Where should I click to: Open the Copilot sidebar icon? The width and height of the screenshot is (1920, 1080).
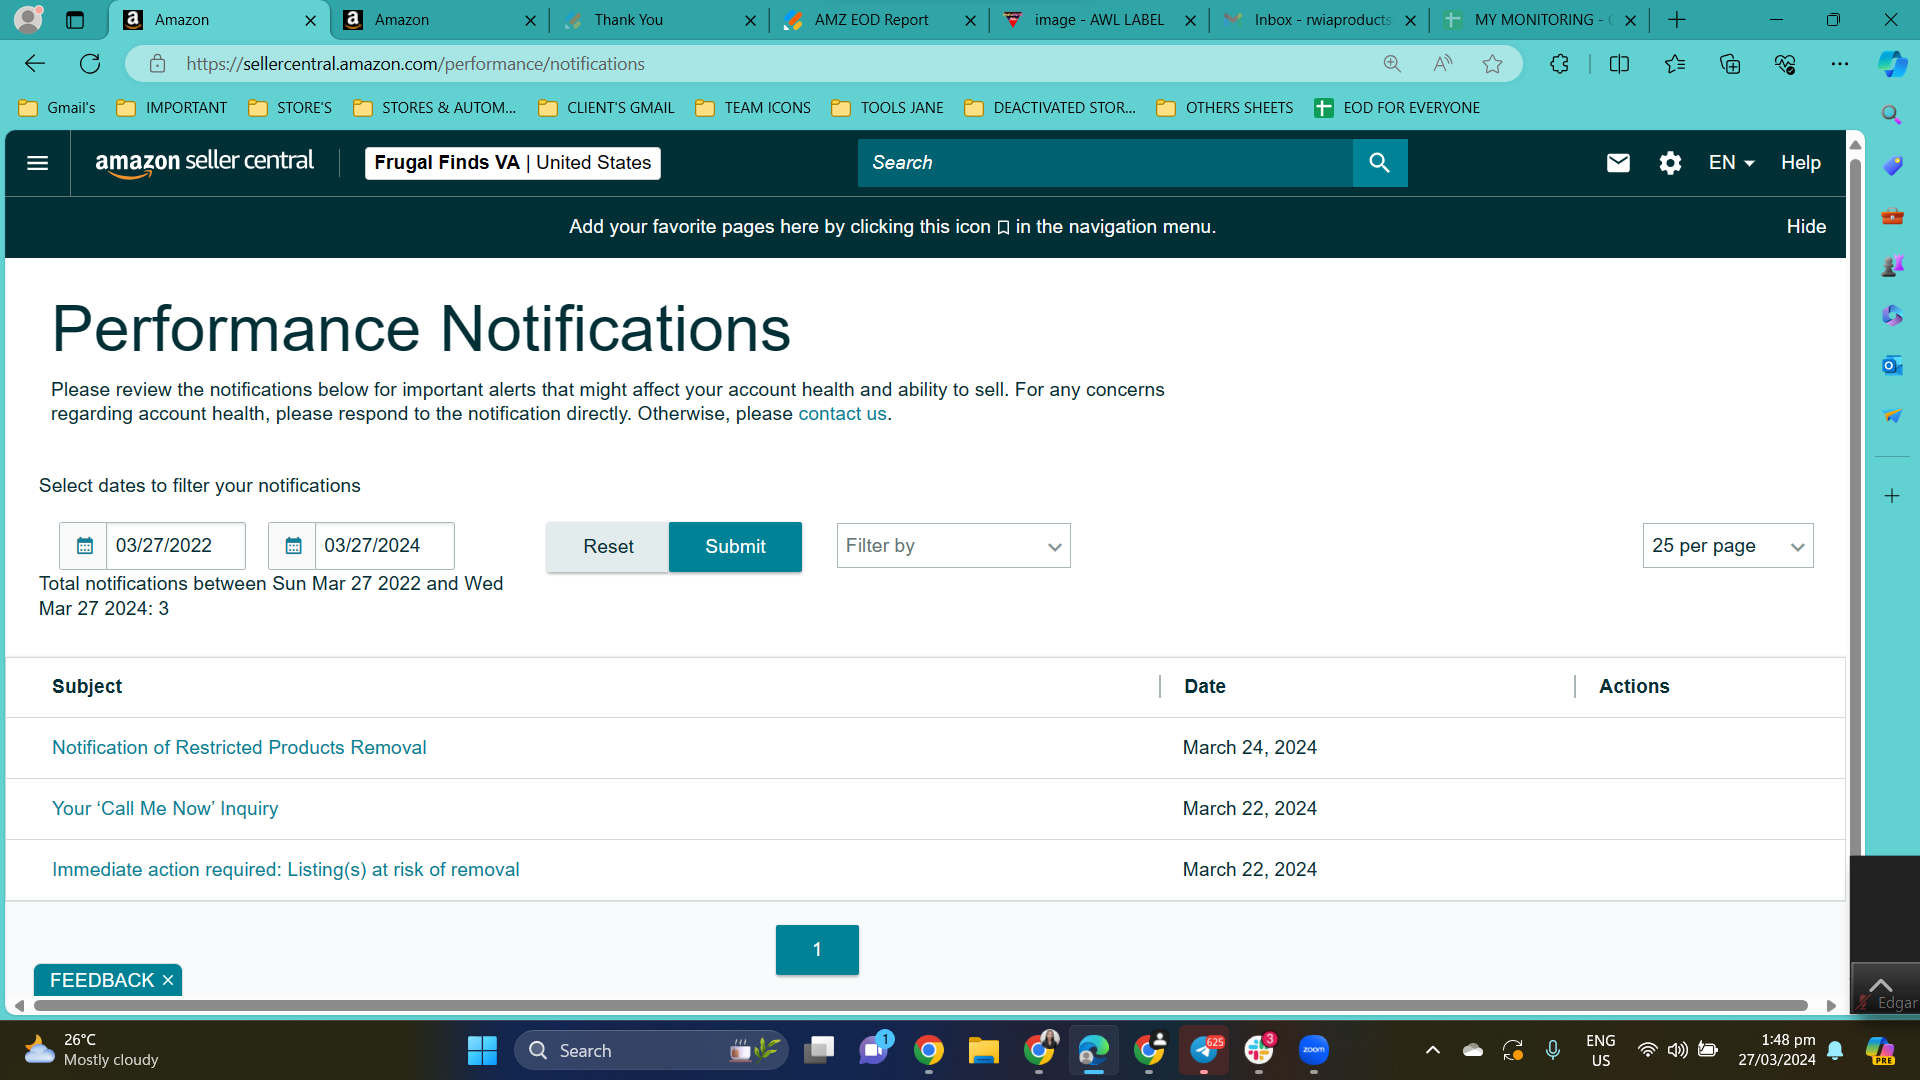tap(1892, 64)
